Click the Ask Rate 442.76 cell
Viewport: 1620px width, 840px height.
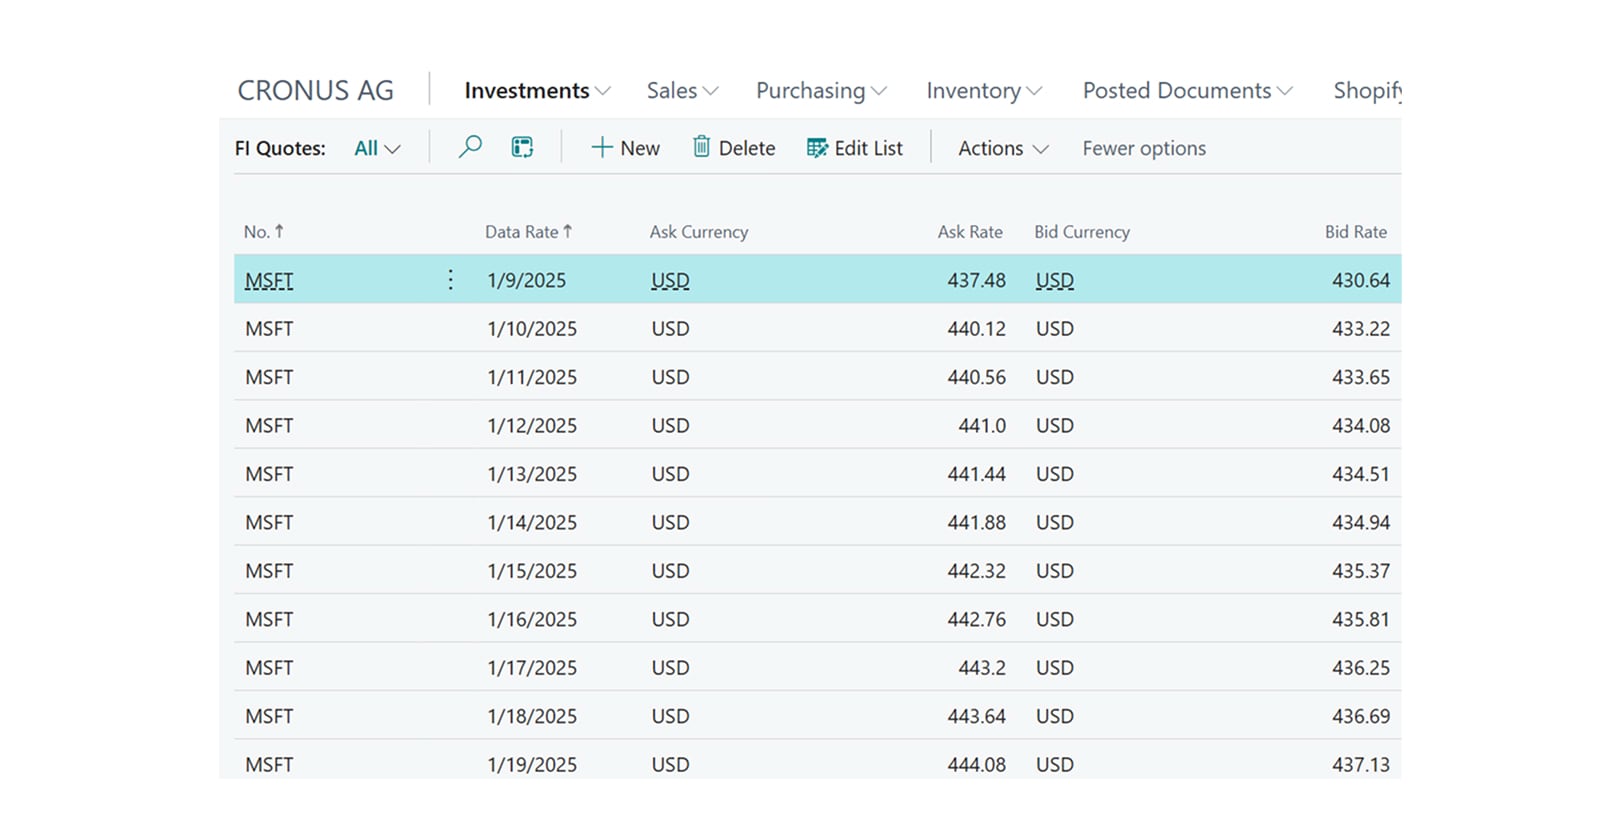[x=977, y=620]
